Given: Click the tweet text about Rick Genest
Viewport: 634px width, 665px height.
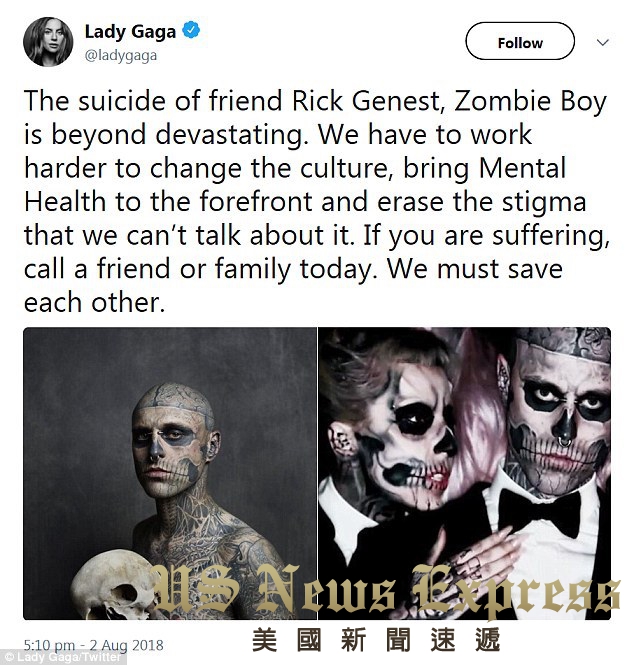Looking at the screenshot, I should click(316, 201).
